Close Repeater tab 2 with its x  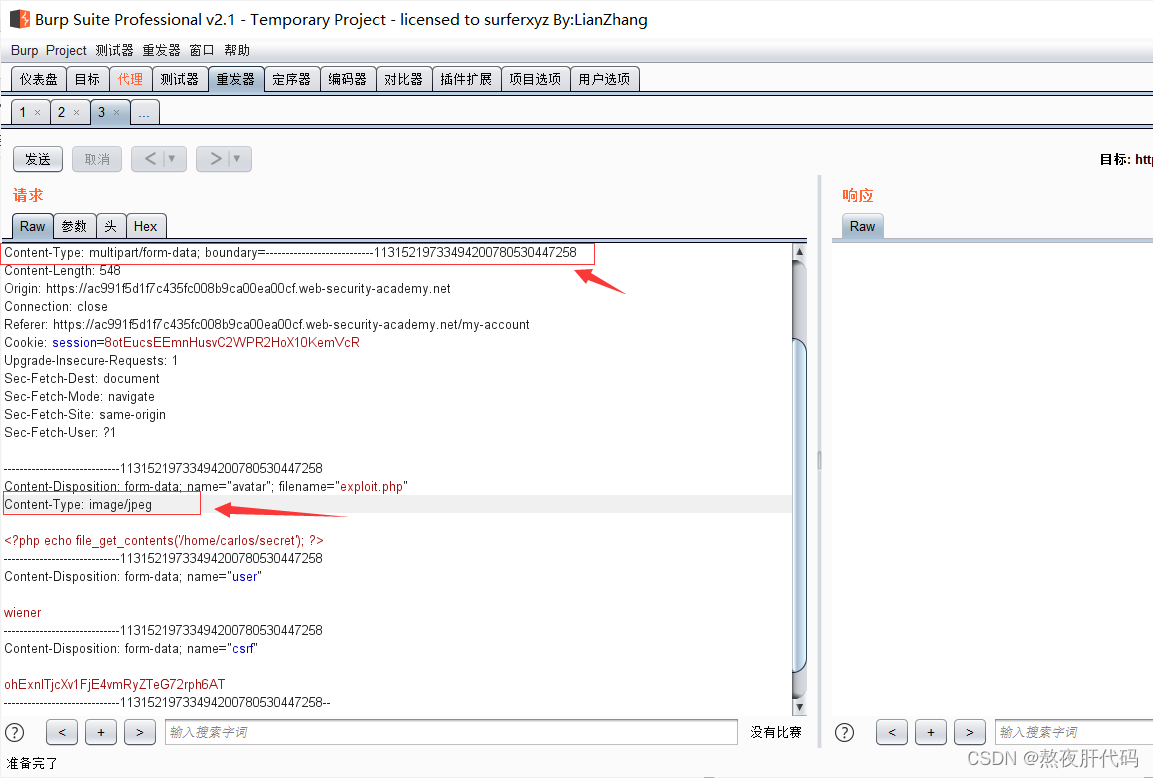76,113
